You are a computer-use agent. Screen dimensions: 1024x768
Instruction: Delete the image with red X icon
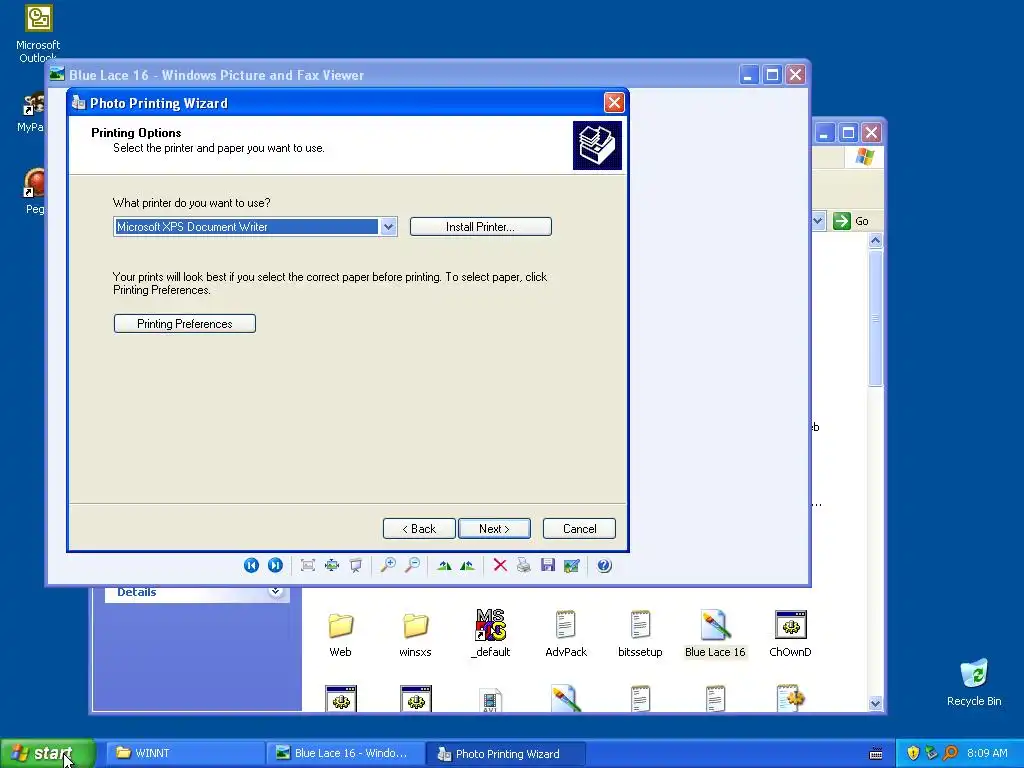coord(500,566)
